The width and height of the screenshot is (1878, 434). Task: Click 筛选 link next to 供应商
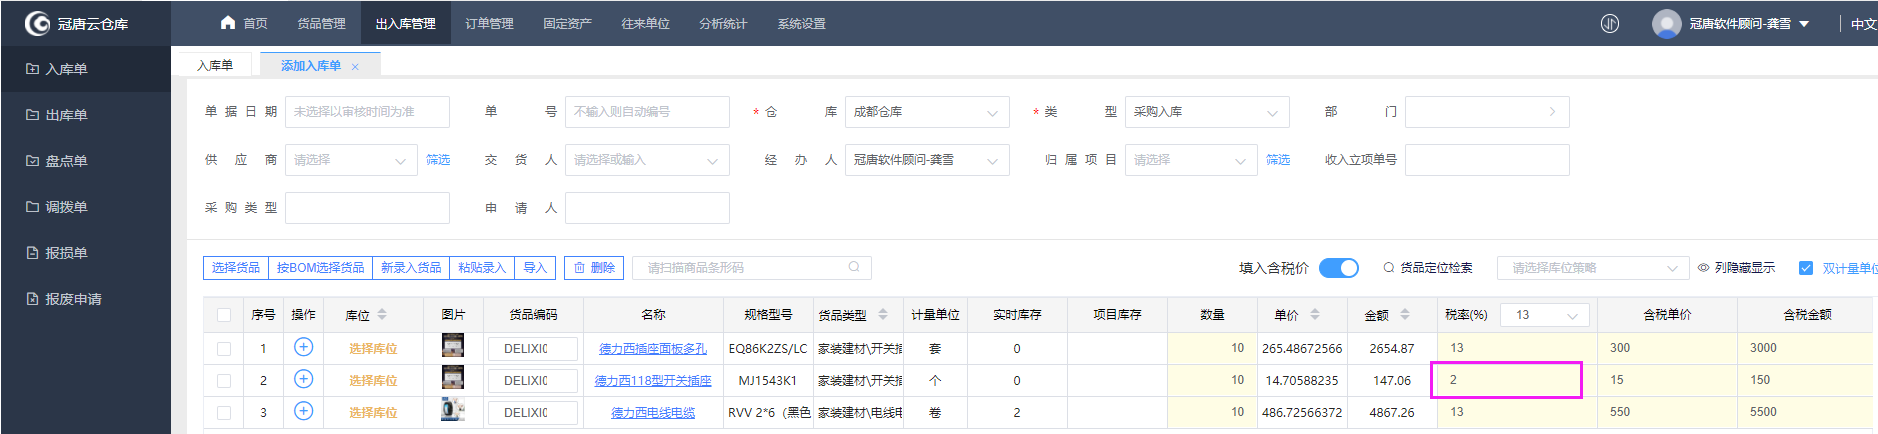tap(438, 160)
